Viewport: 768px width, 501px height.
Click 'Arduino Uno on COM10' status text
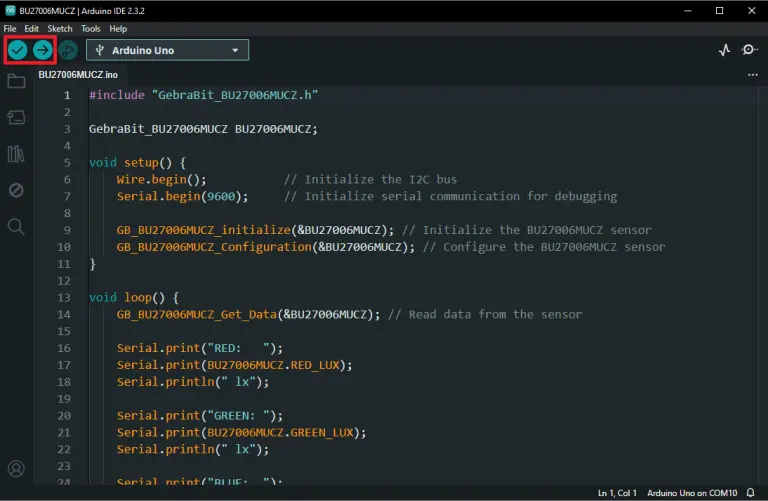(x=692, y=493)
